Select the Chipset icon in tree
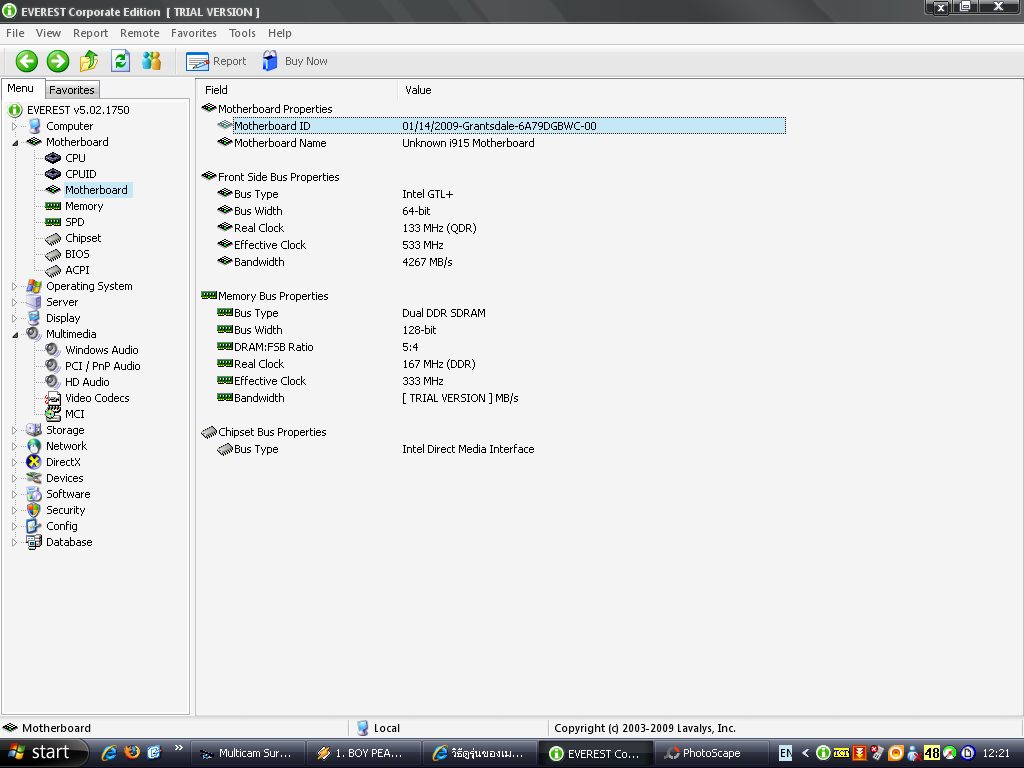1024x768 pixels. [x=53, y=238]
